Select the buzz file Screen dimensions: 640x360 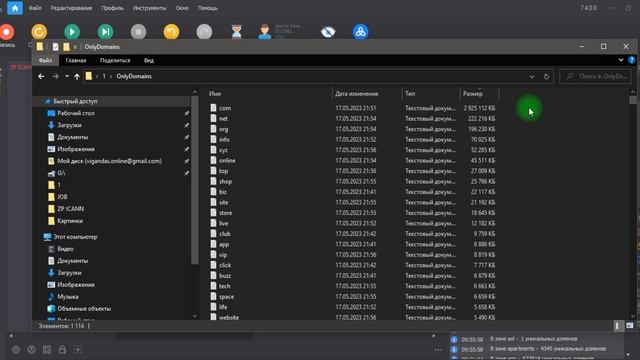(225, 276)
